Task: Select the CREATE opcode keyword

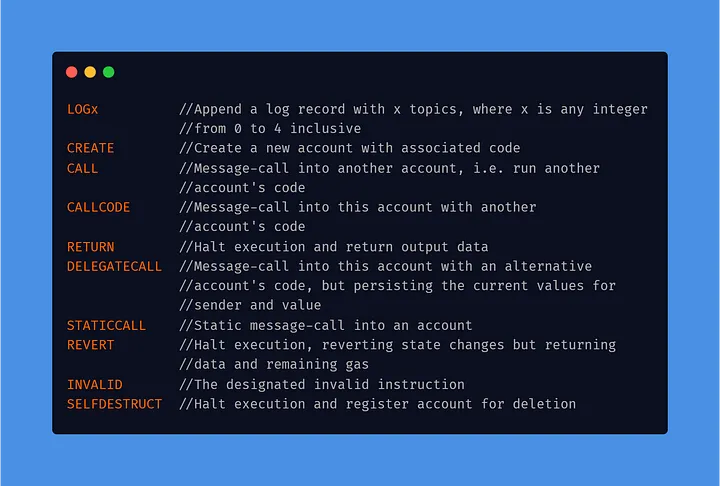Action: point(91,148)
